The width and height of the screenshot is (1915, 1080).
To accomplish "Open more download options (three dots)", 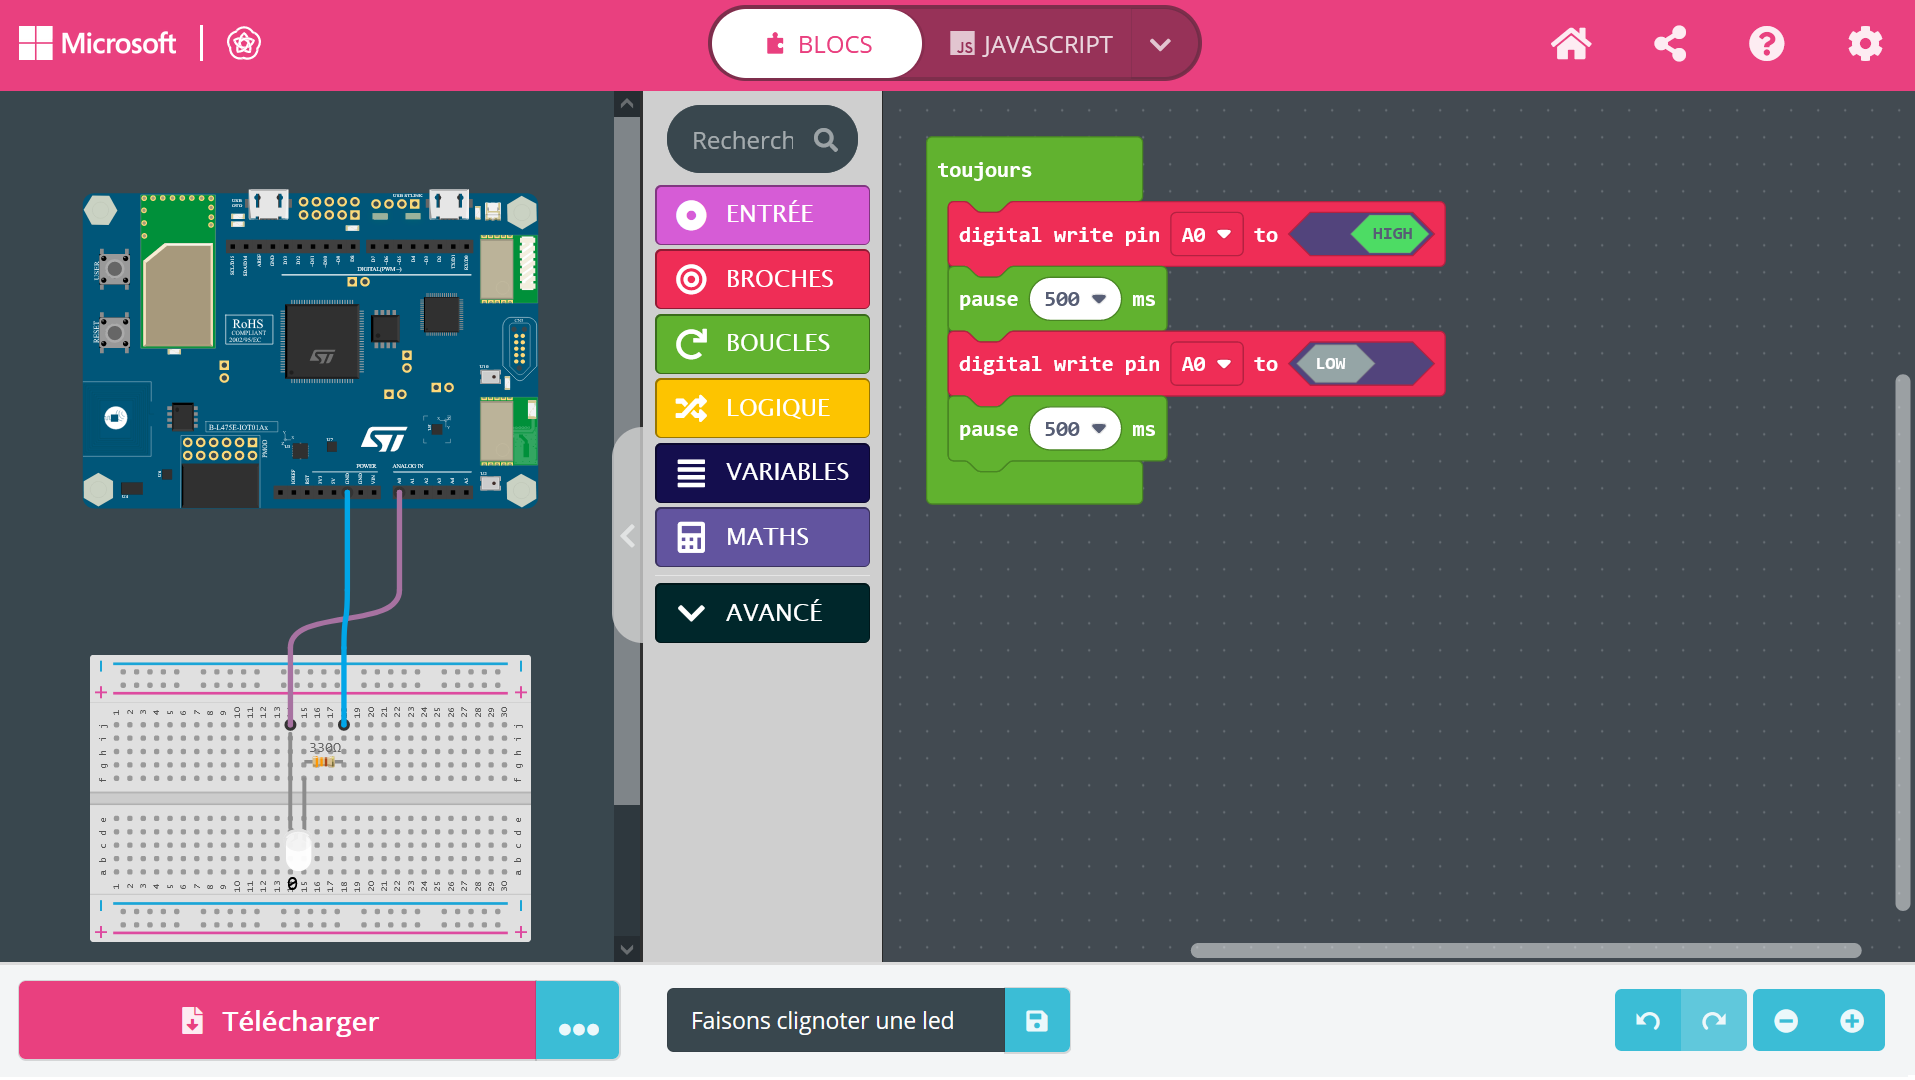I will pos(578,1020).
